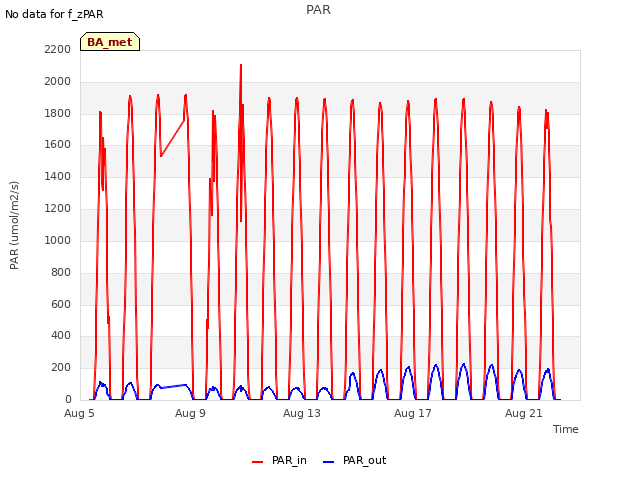Click the PAR chart title
The height and width of the screenshot is (480, 640).
(318, 10)
